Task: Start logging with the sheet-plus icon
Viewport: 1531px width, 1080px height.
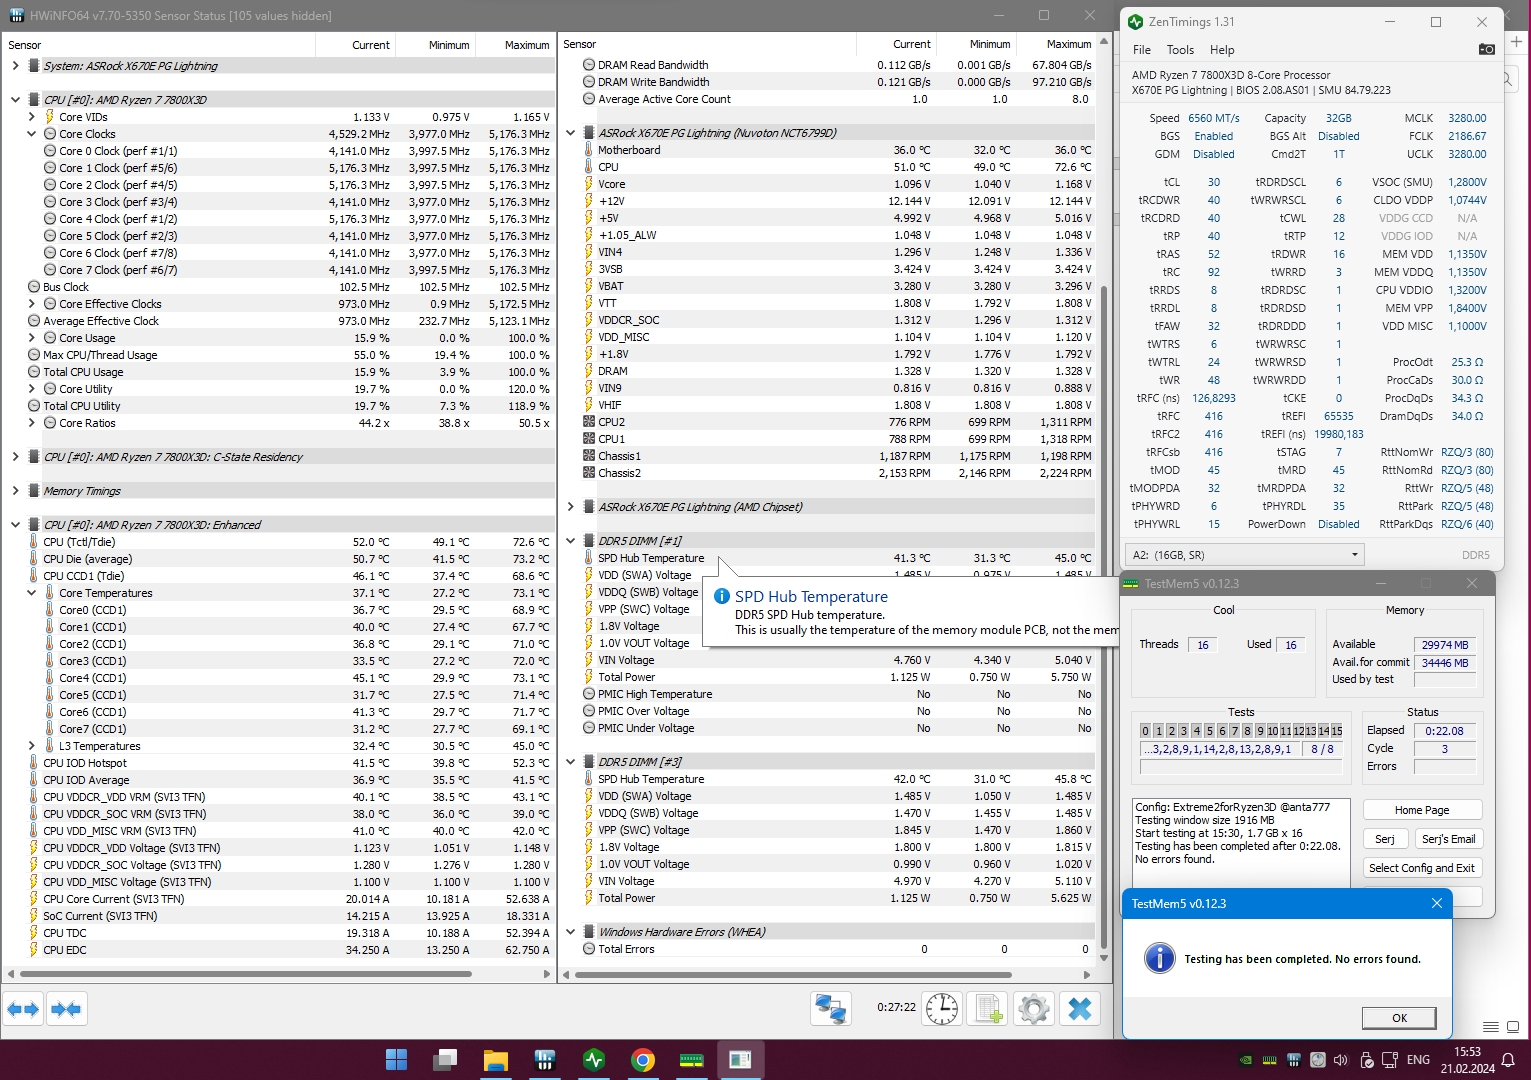Action: 988,1009
